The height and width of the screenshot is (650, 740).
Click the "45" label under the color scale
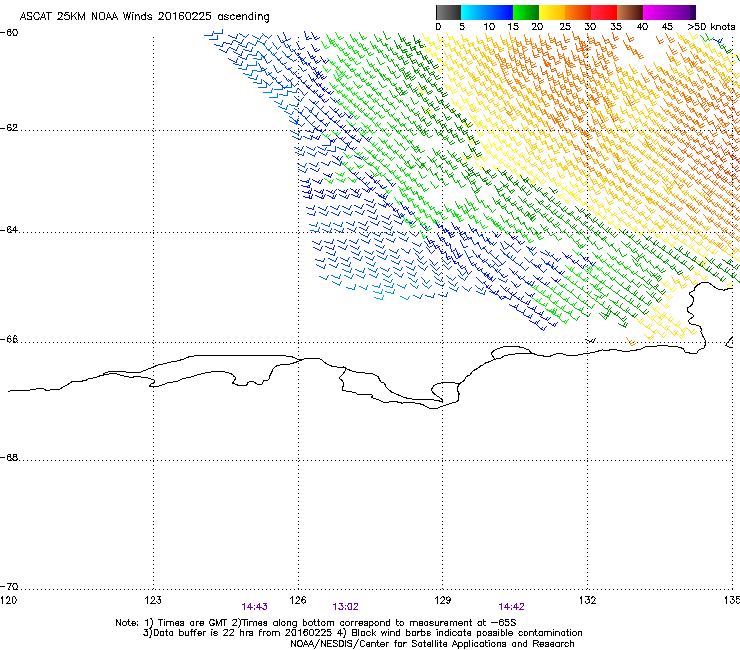(x=667, y=26)
